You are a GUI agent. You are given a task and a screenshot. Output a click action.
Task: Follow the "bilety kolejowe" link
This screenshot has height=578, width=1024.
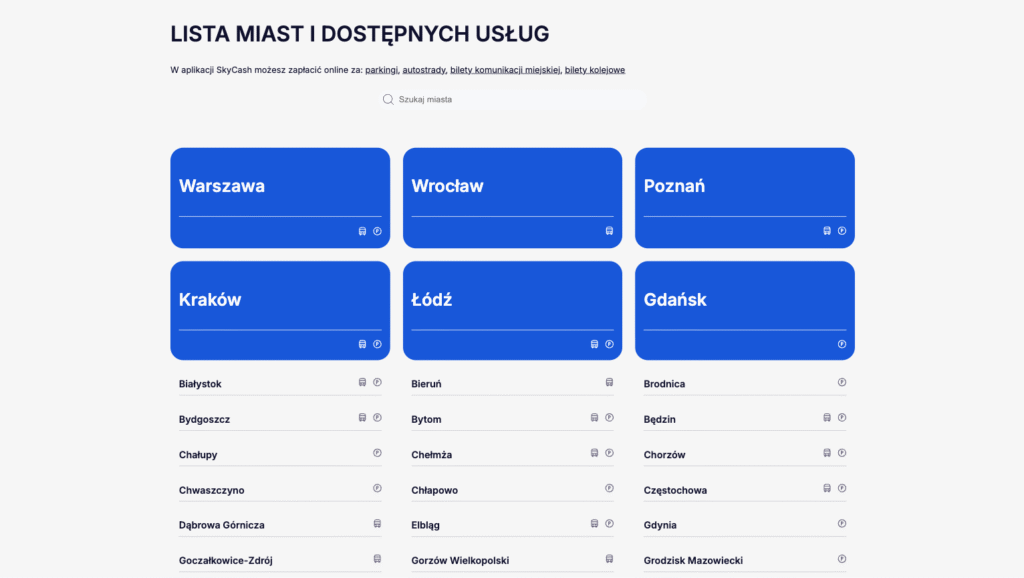[595, 70]
